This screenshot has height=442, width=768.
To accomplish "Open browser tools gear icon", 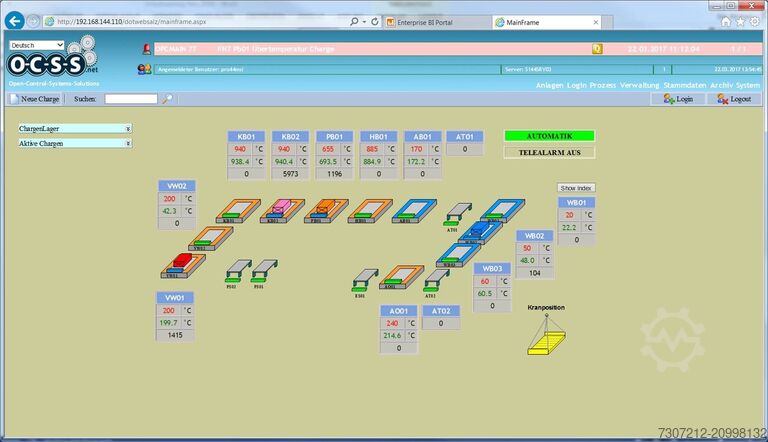I will pos(755,22).
